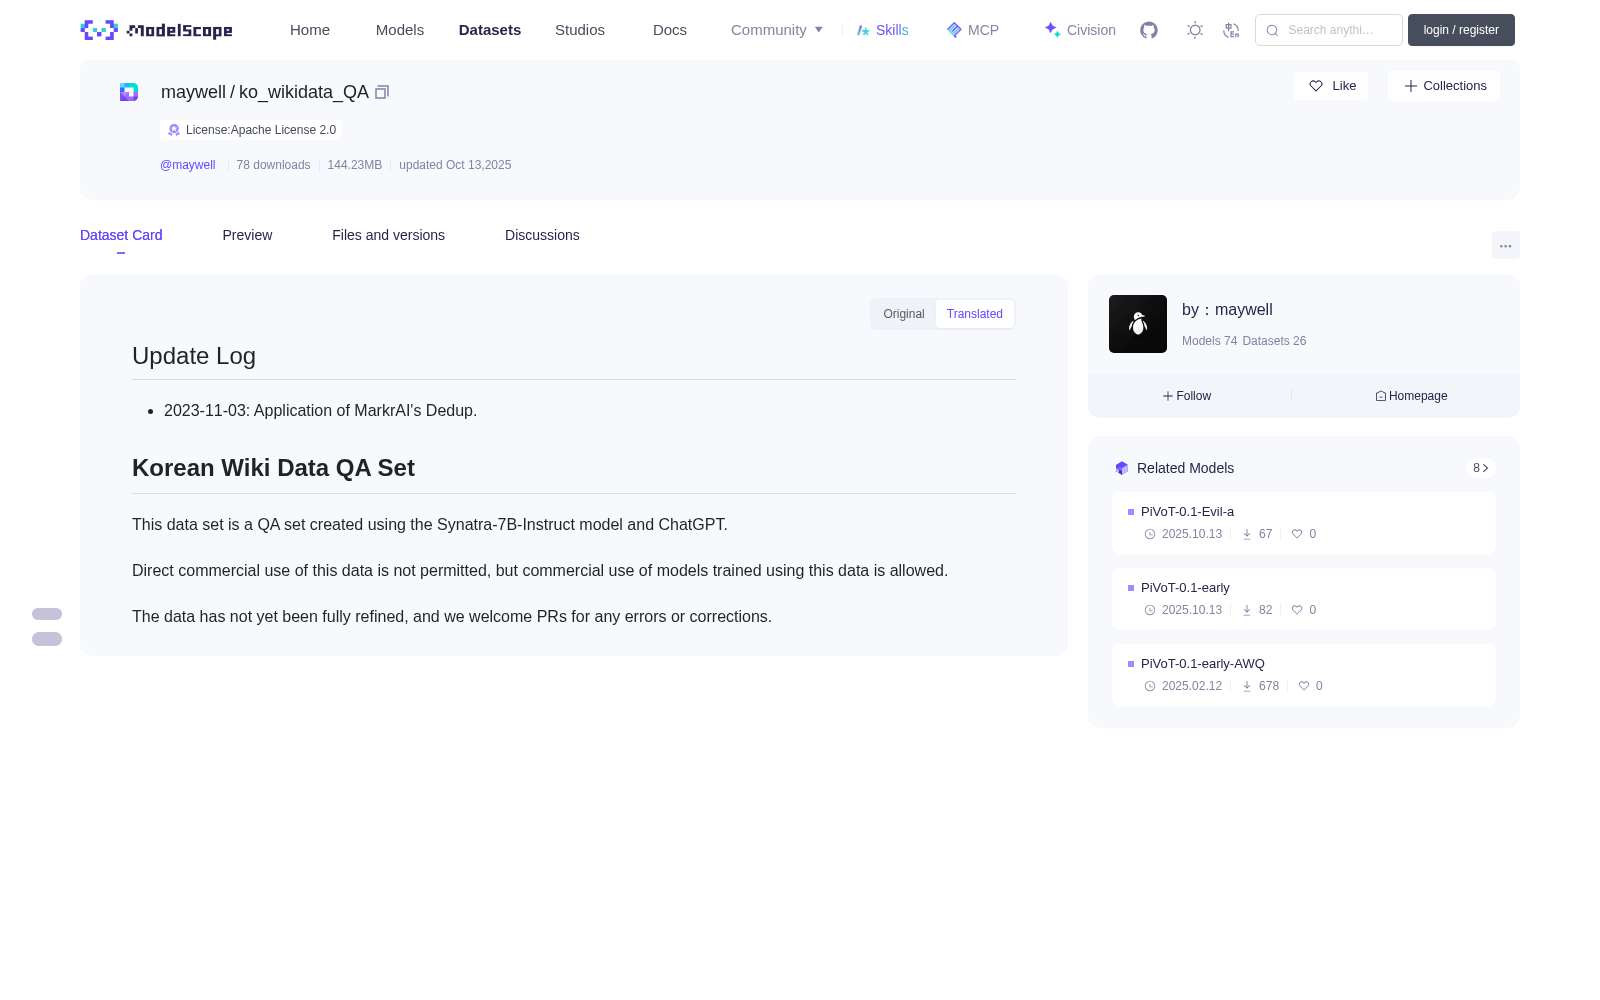
Task: Click download icon beside 67
Action: (1247, 534)
